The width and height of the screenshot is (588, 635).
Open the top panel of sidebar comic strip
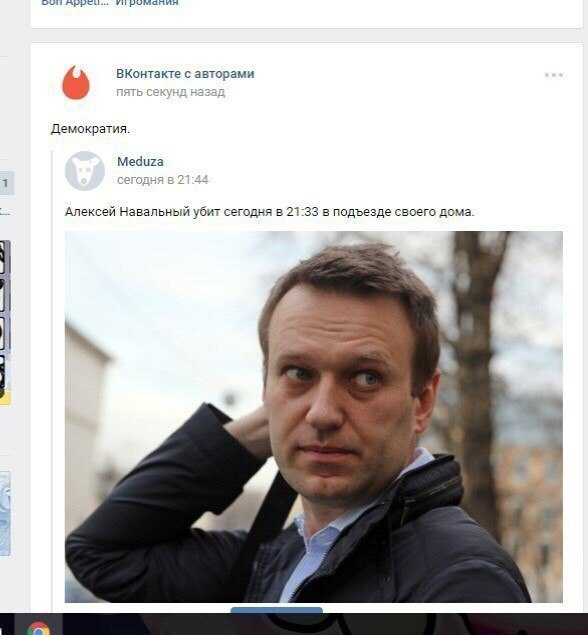[4, 258]
